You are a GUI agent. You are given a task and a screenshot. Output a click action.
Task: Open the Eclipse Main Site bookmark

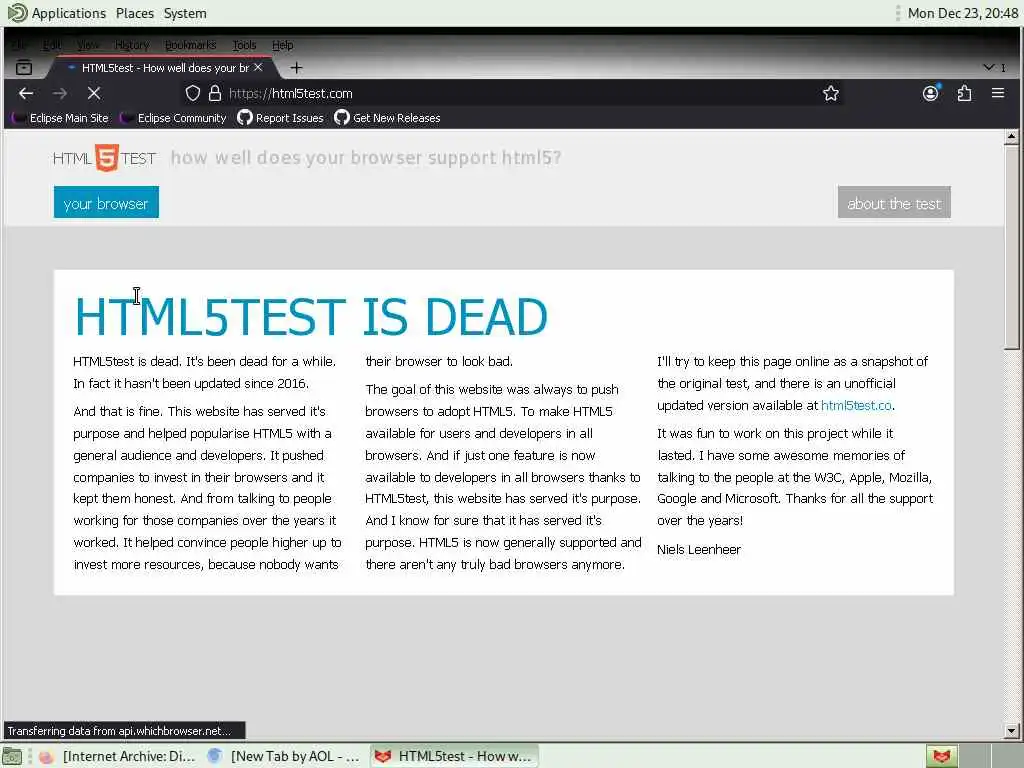[60, 118]
